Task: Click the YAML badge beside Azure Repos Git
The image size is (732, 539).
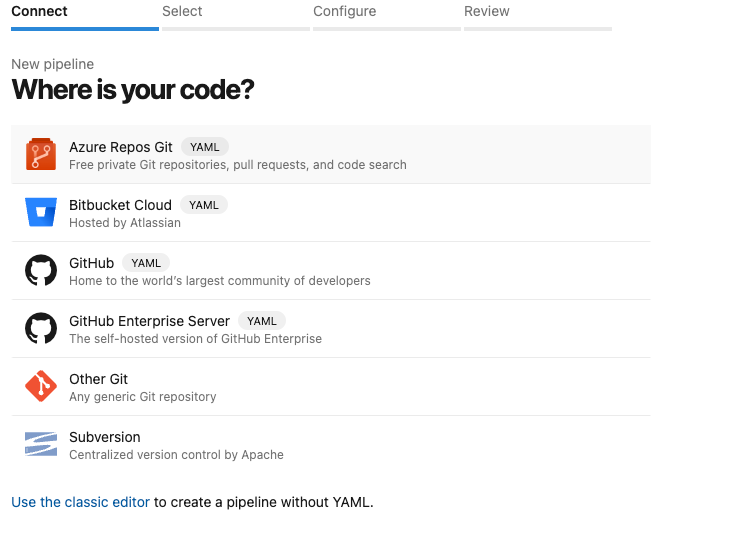Action: point(204,147)
